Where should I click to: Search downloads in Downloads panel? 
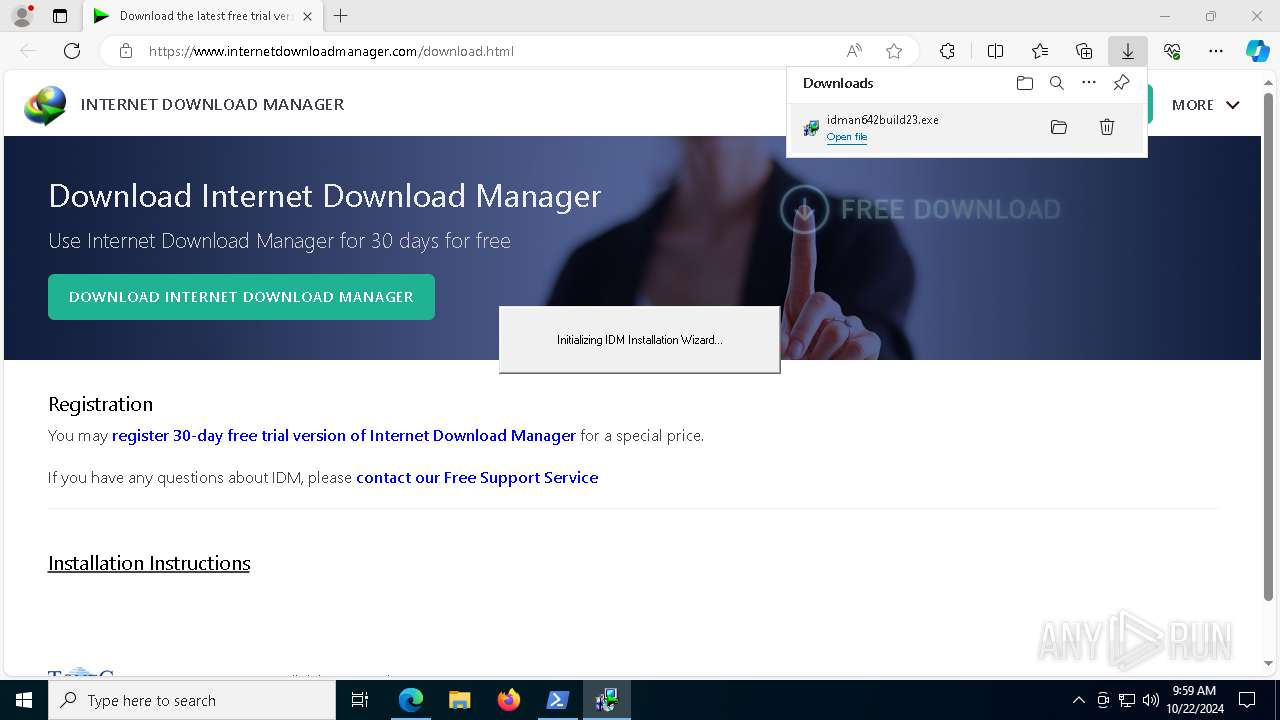(x=1057, y=83)
